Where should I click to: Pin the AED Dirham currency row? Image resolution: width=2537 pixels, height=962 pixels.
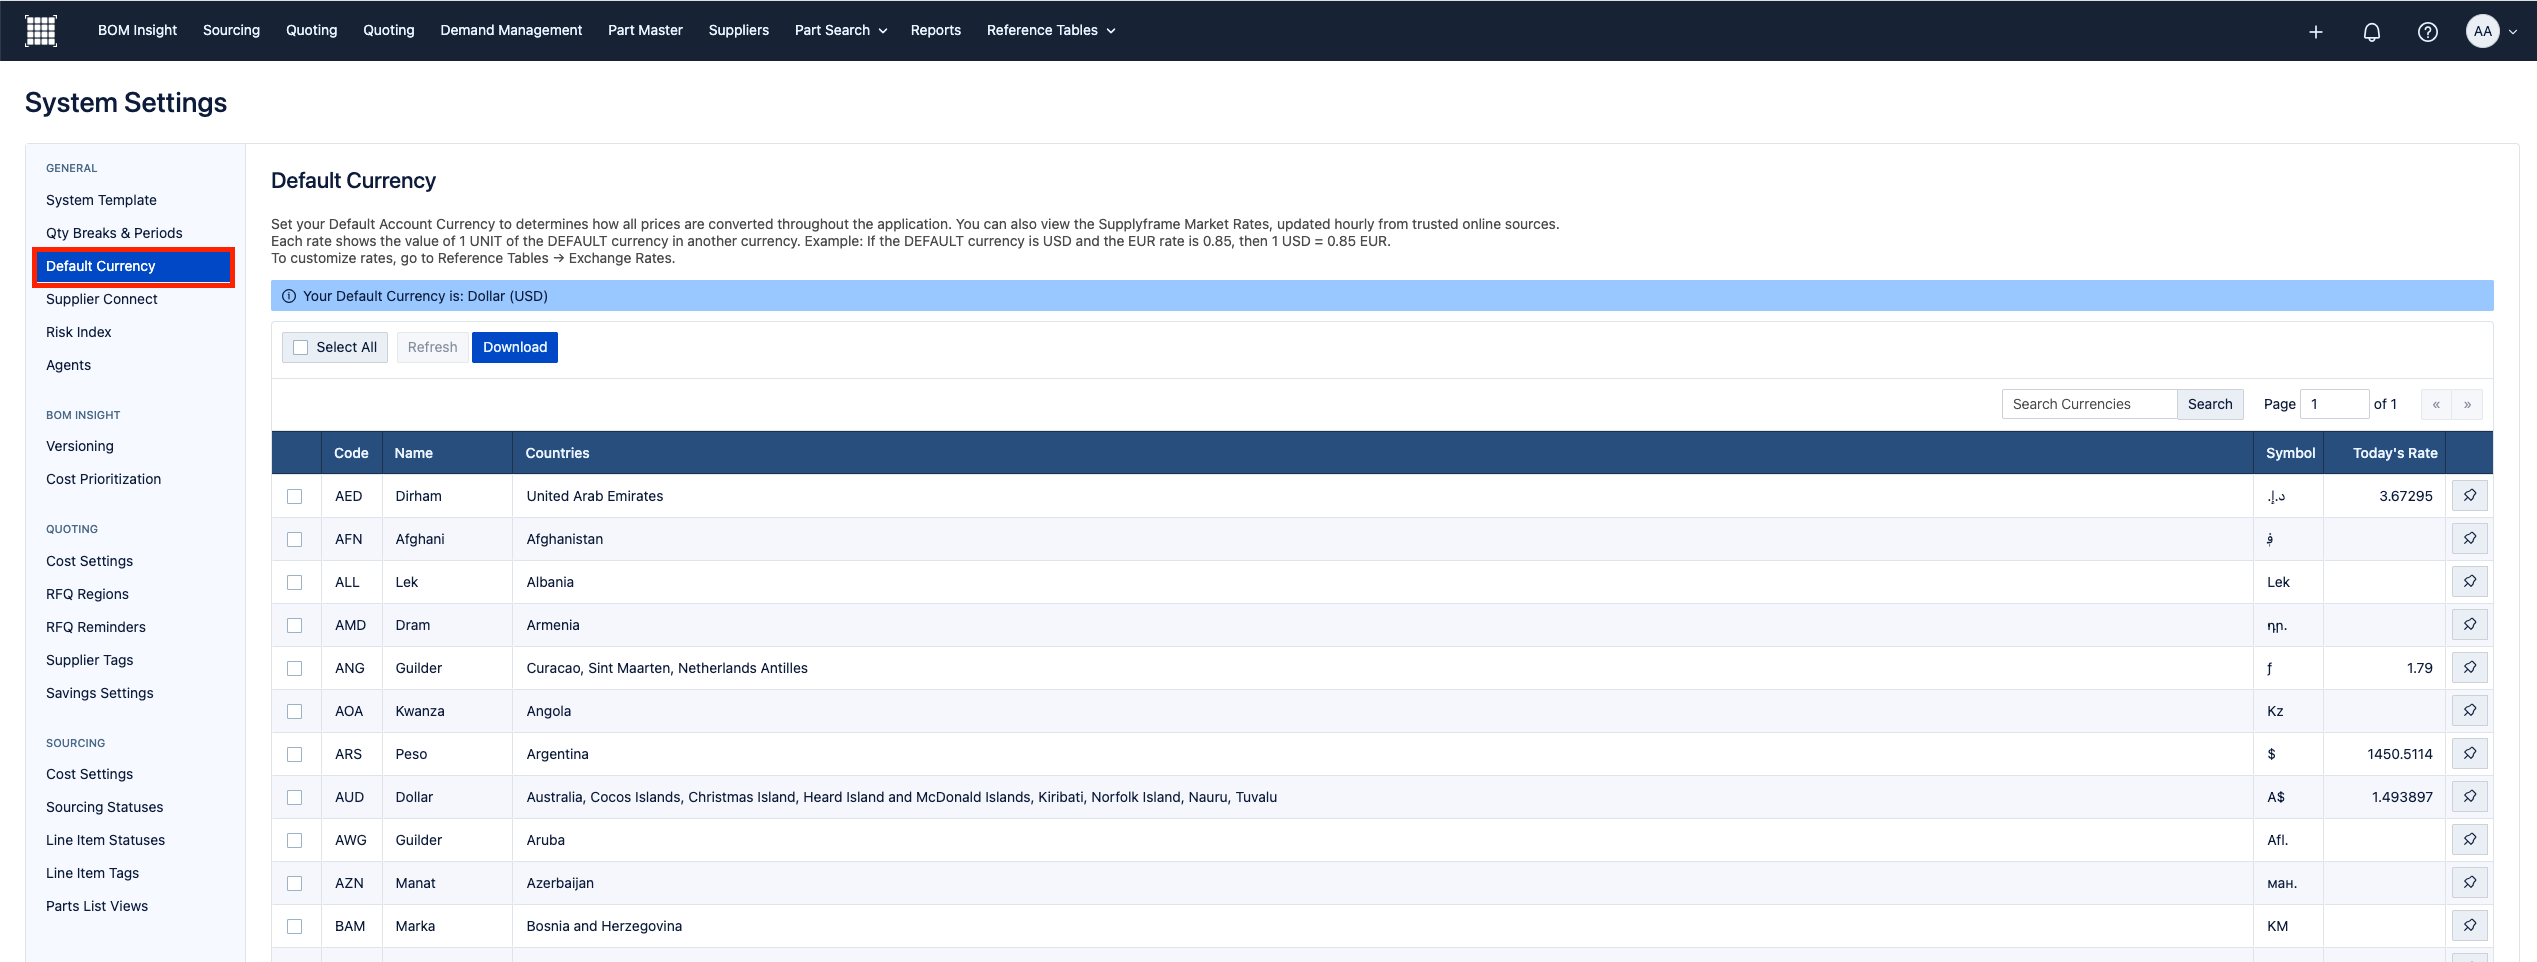coord(2469,496)
